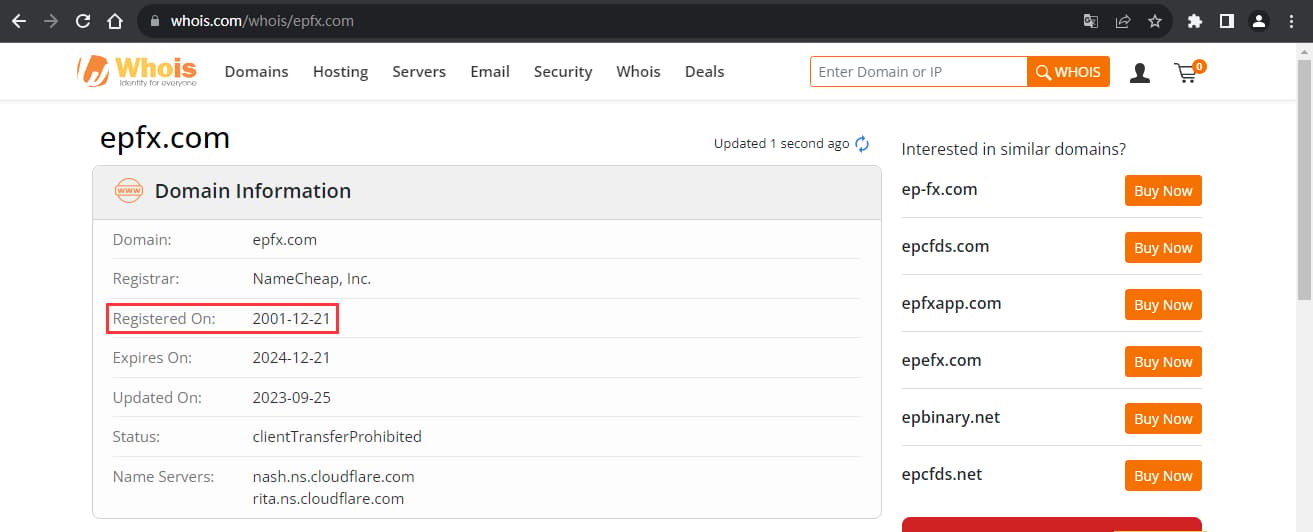
Task: Open the Chrome three-dot menu
Action: point(1291,20)
